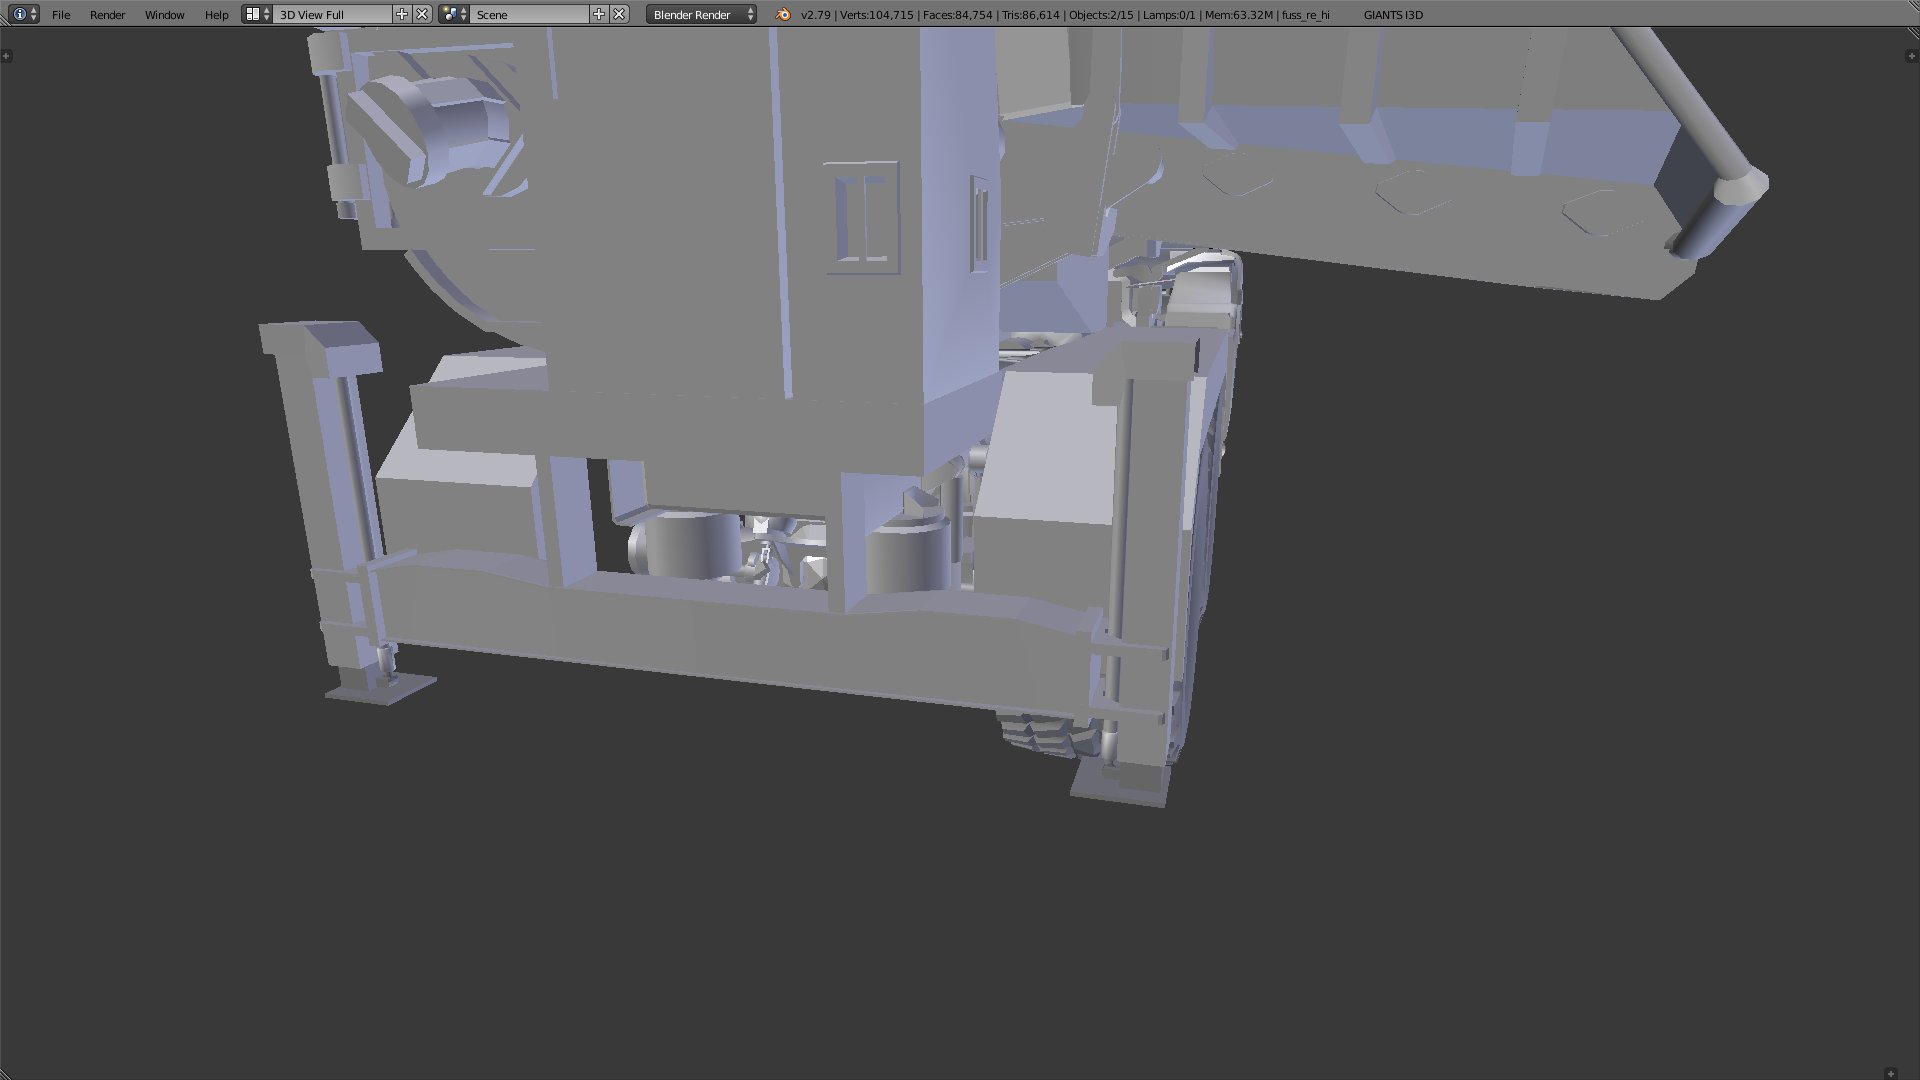Click the stats text showing Verts count

(876, 15)
